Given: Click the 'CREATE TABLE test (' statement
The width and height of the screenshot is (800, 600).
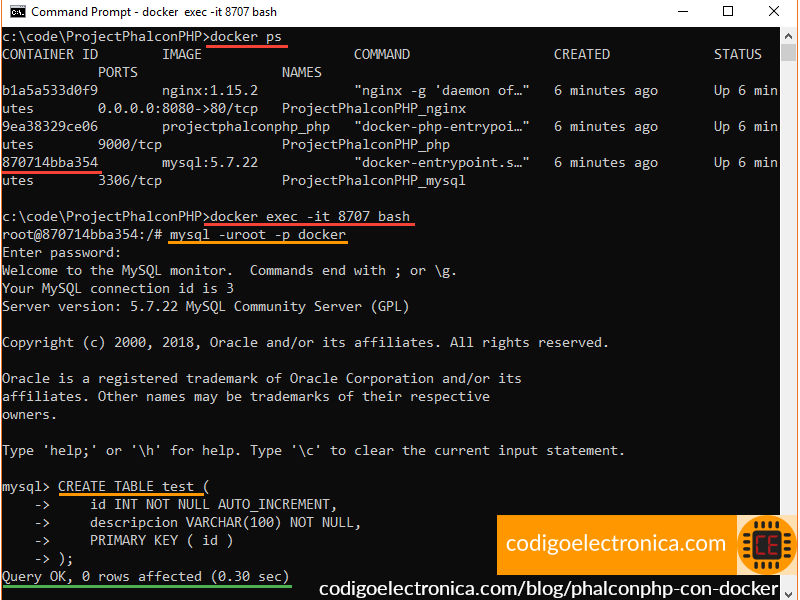Looking at the screenshot, I should tap(134, 487).
